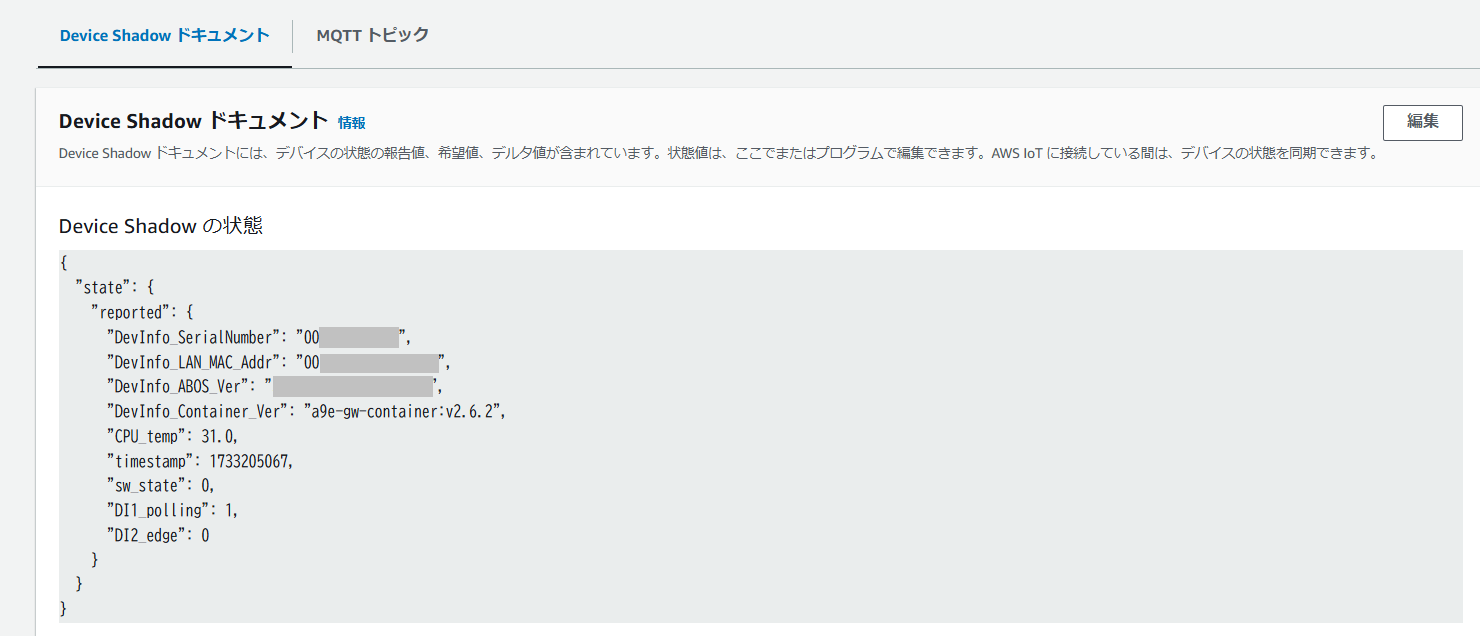1480x636 pixels.
Task: Click the redacted ABOS version value
Action: pyautogui.click(x=353, y=387)
